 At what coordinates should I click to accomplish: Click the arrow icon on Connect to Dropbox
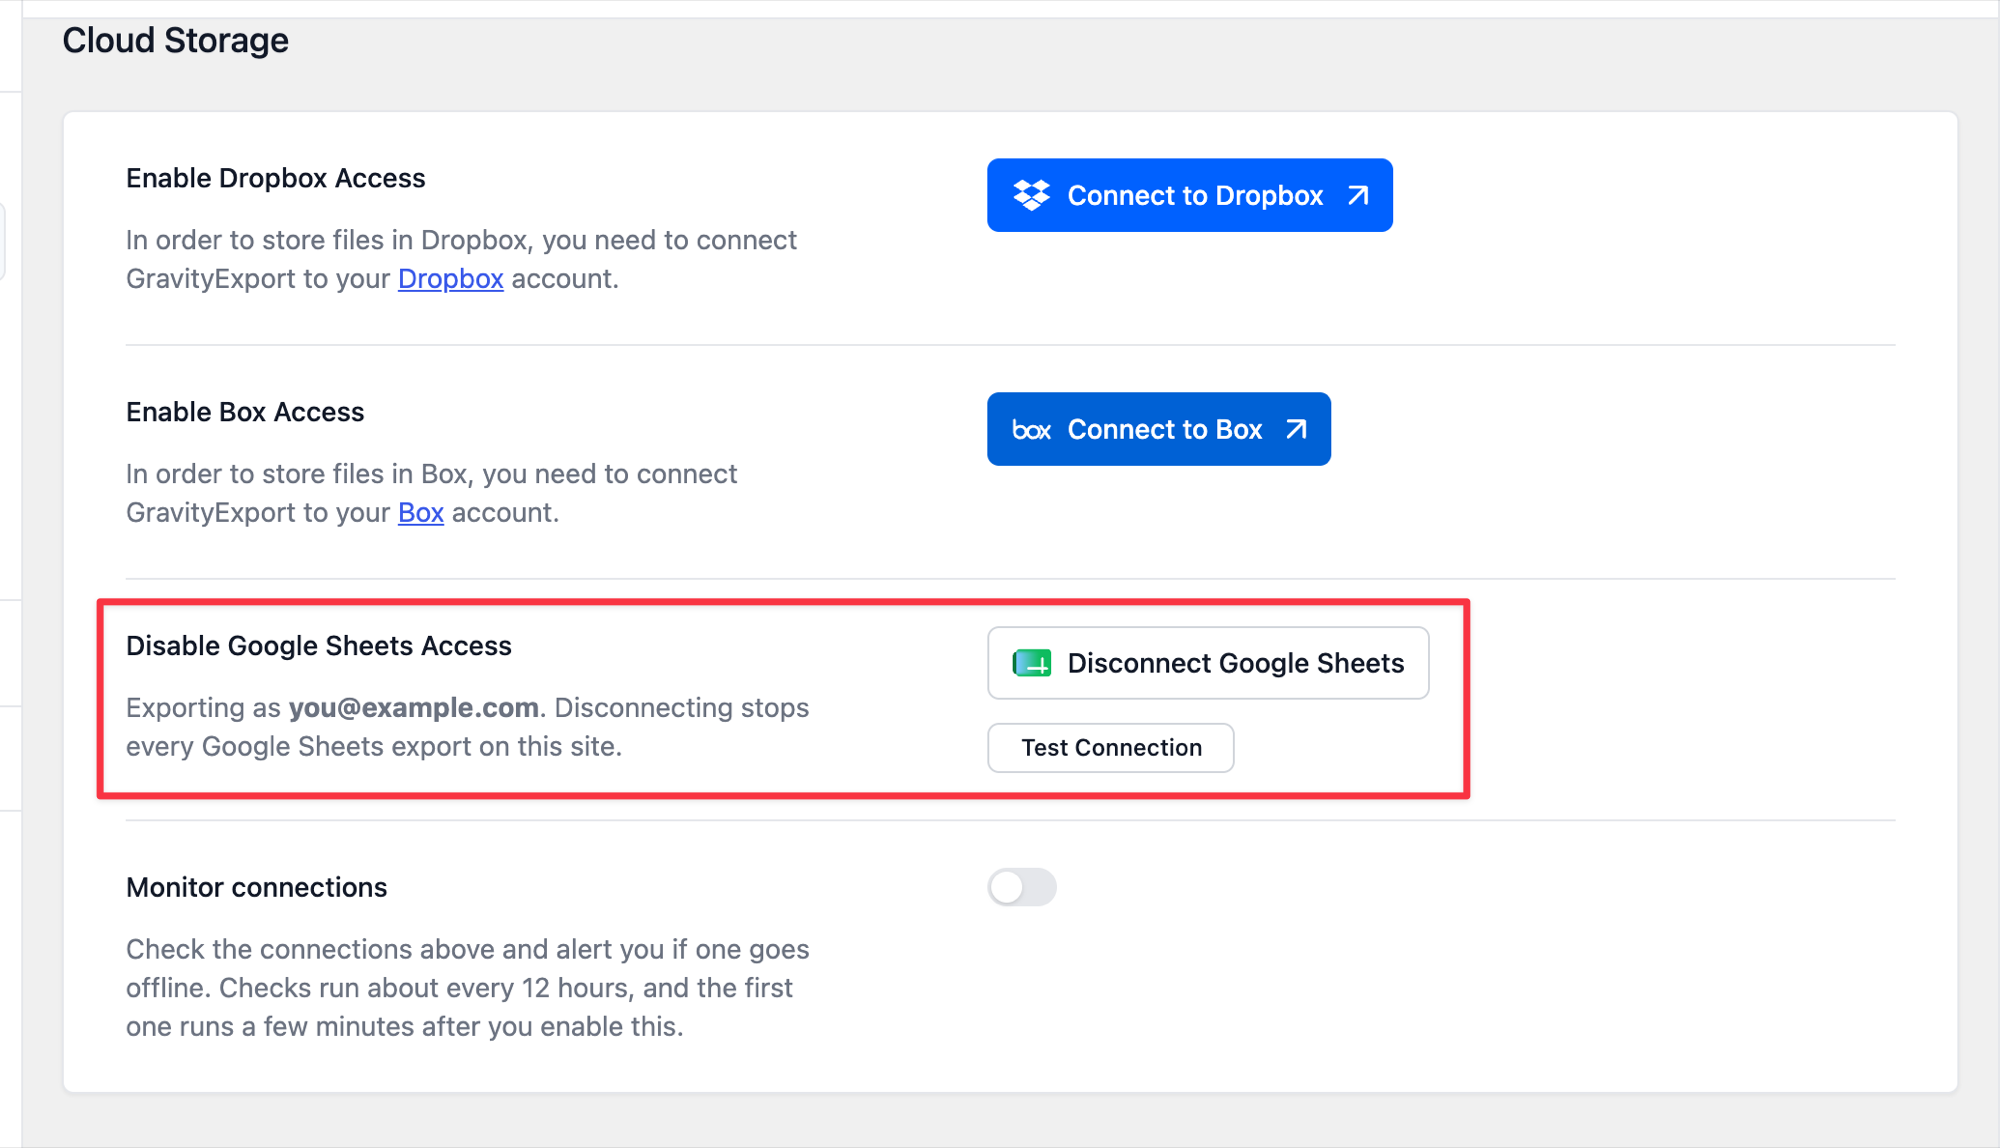click(x=1357, y=195)
